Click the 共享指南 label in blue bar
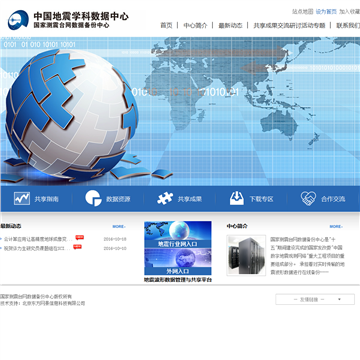The height and width of the screenshot is (360, 360). [47, 199]
